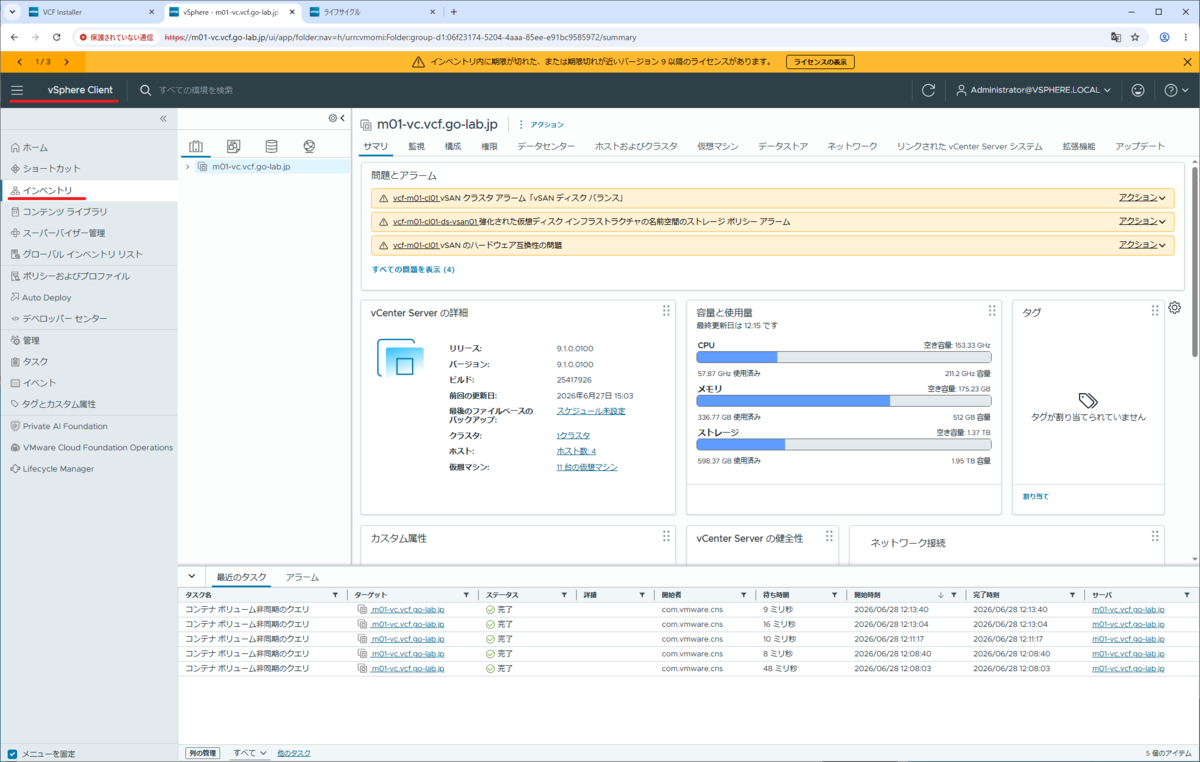Screen dimensions: 1200x762
Task: Click the CPU usage bar
Action: click(844, 357)
